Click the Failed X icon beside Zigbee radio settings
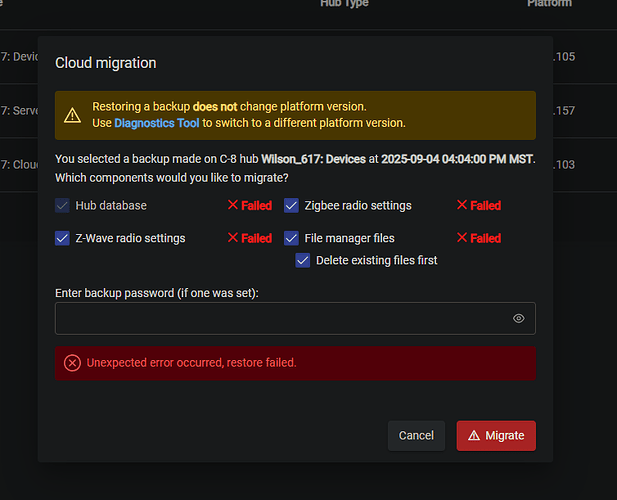 tap(462, 205)
